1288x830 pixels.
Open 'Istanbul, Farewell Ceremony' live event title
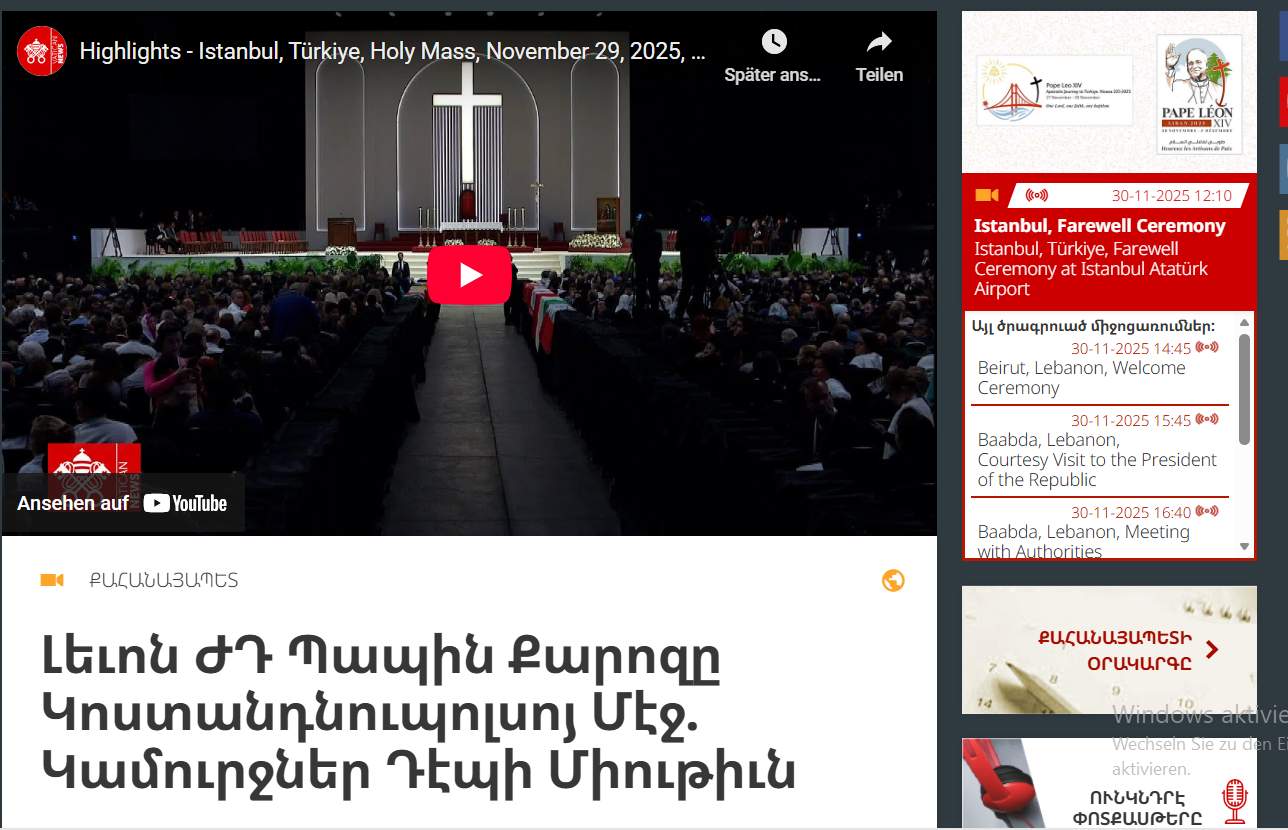(1100, 226)
